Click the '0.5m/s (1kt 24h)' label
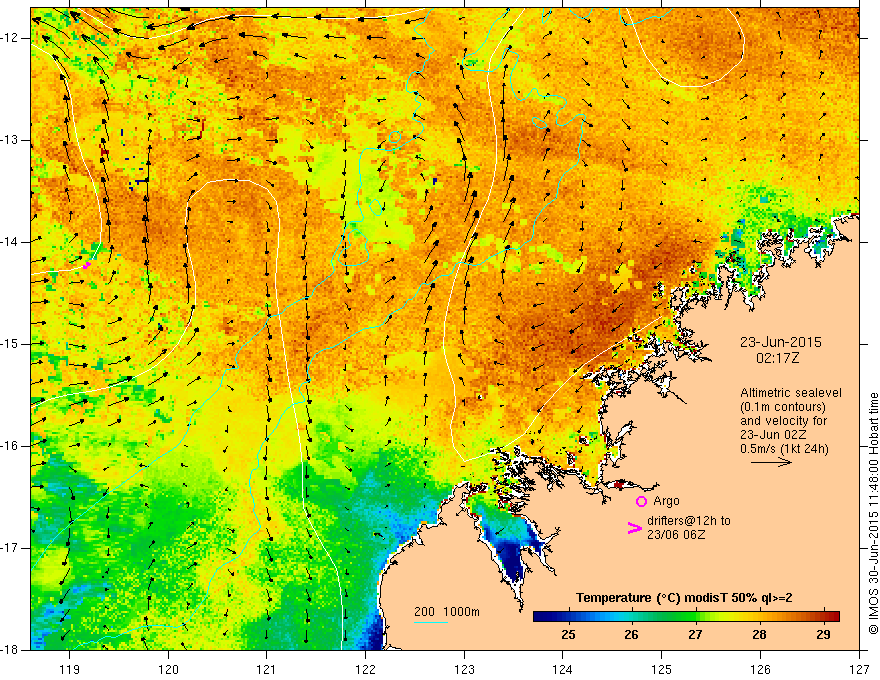The height and width of the screenshot is (680, 880). 785,449
